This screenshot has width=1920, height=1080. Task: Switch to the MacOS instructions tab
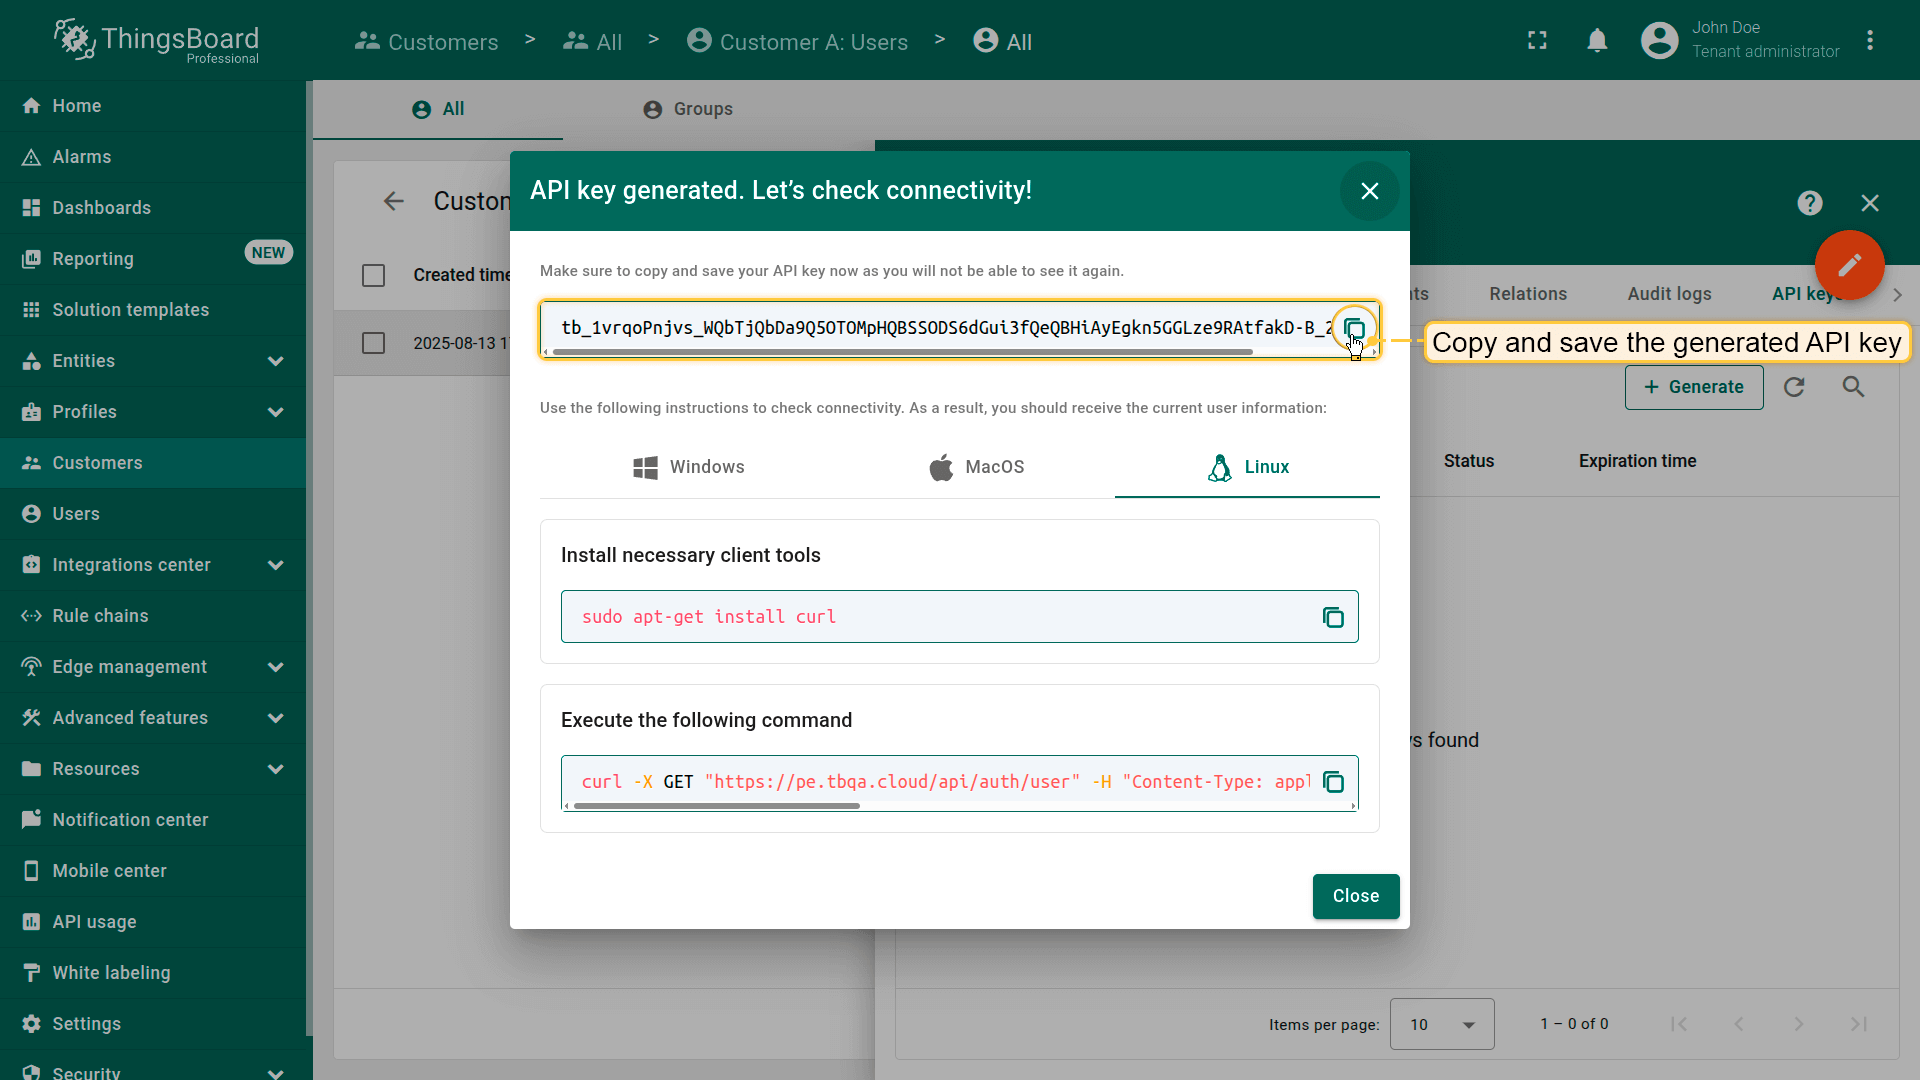[x=976, y=467]
